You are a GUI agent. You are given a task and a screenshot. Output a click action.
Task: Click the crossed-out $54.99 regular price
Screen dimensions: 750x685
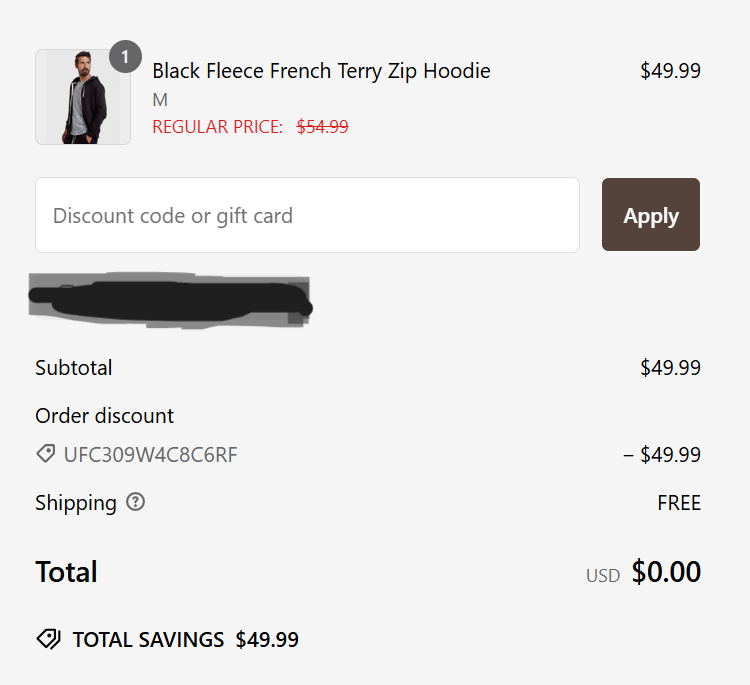click(322, 127)
